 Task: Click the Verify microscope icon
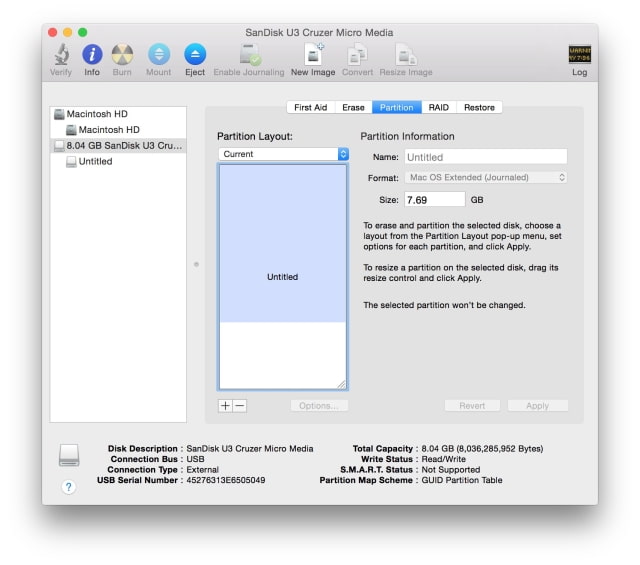tap(61, 54)
